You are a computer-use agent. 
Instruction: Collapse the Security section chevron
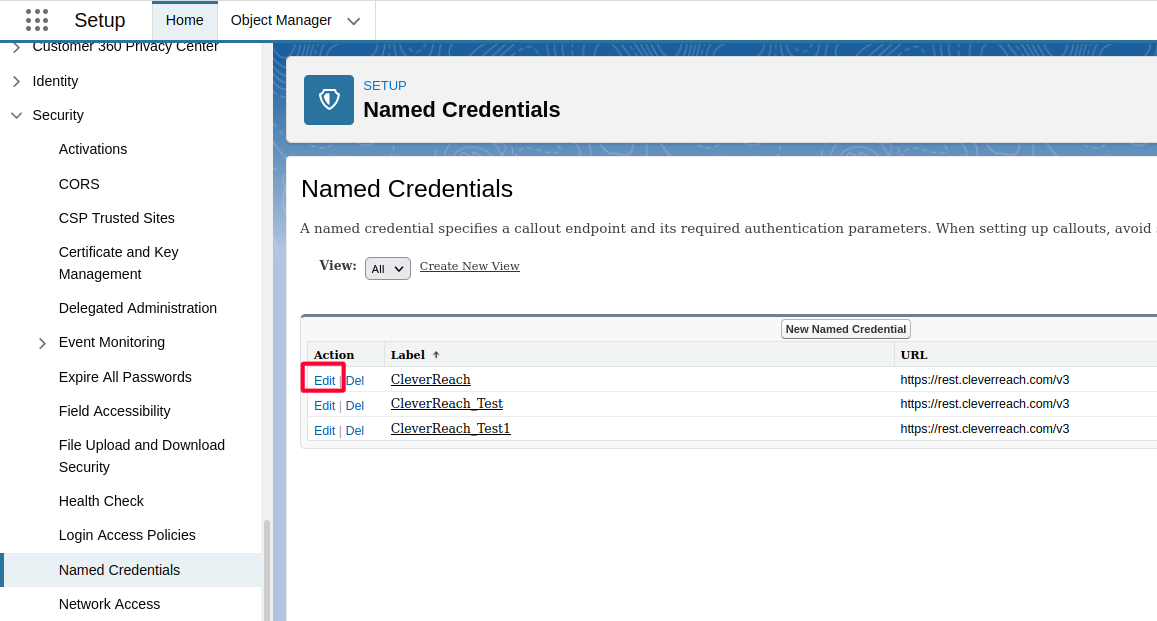tap(16, 115)
